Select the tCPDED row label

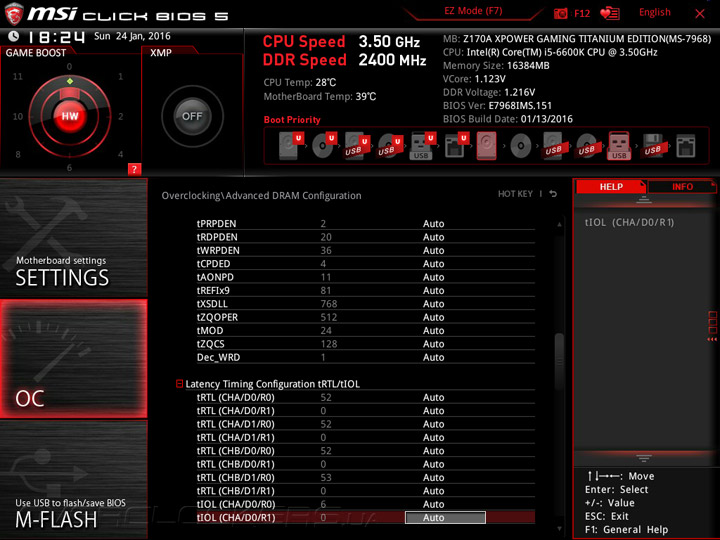tap(214, 264)
